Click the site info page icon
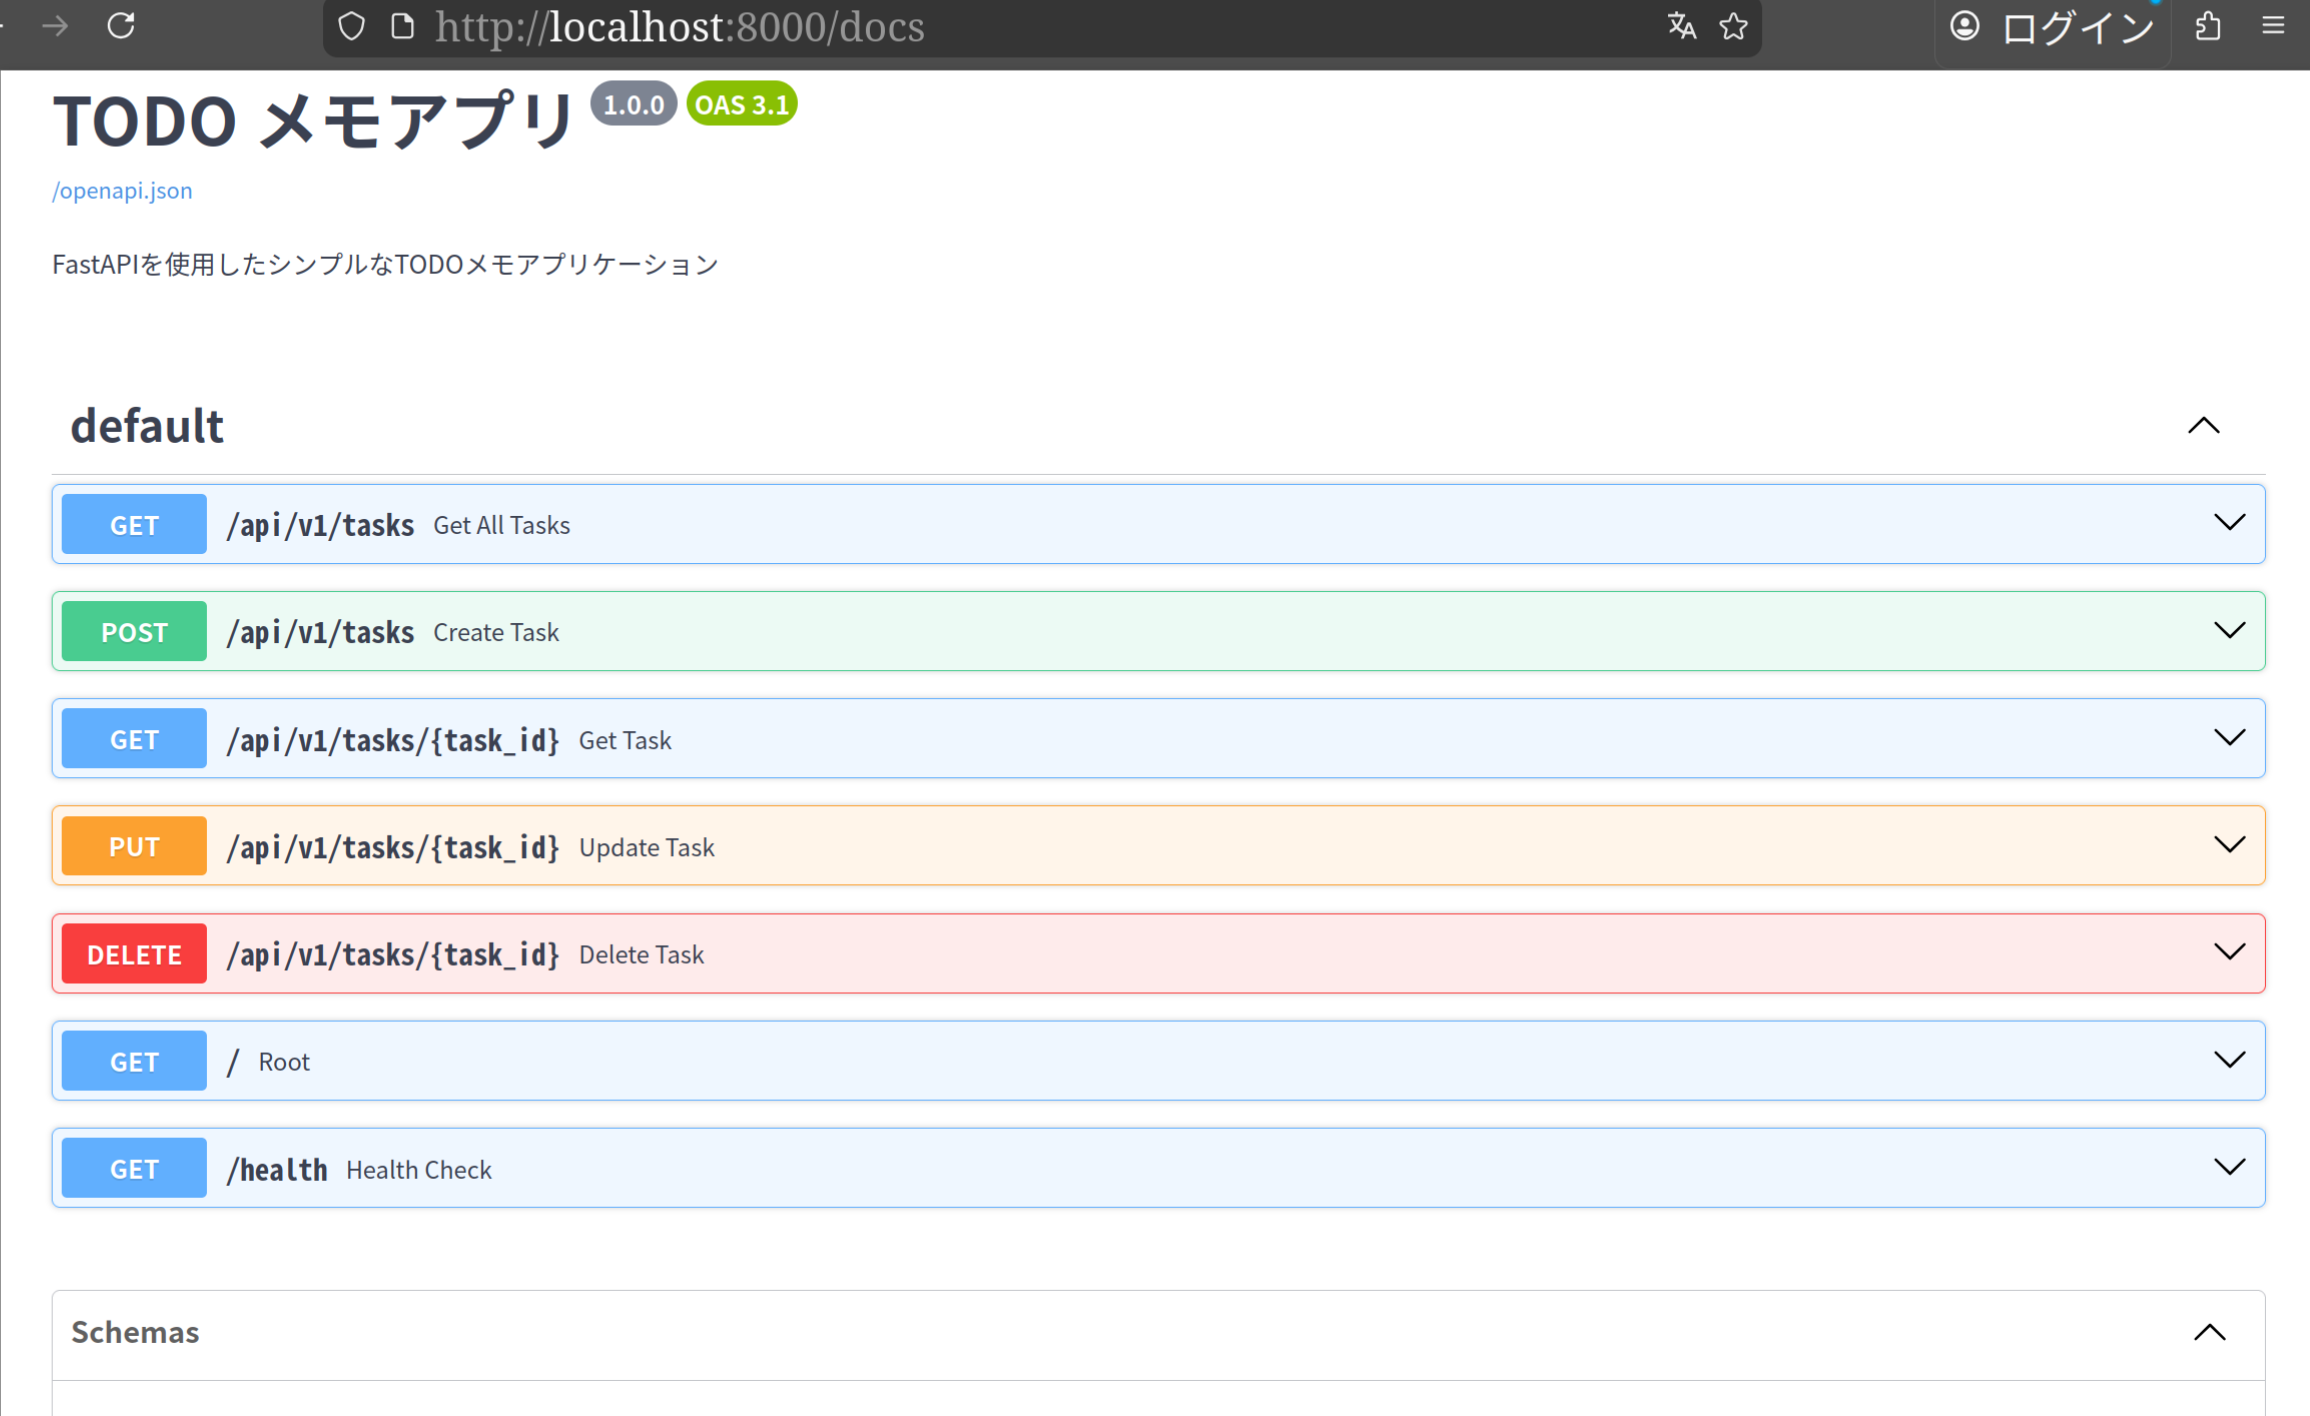 402,26
